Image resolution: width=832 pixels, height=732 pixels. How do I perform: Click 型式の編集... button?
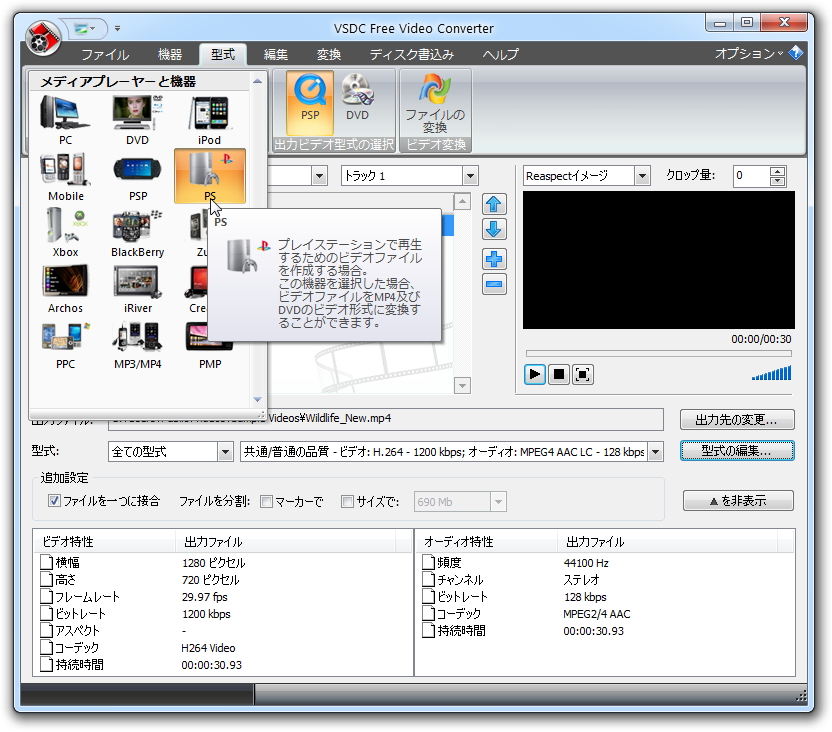tap(737, 451)
